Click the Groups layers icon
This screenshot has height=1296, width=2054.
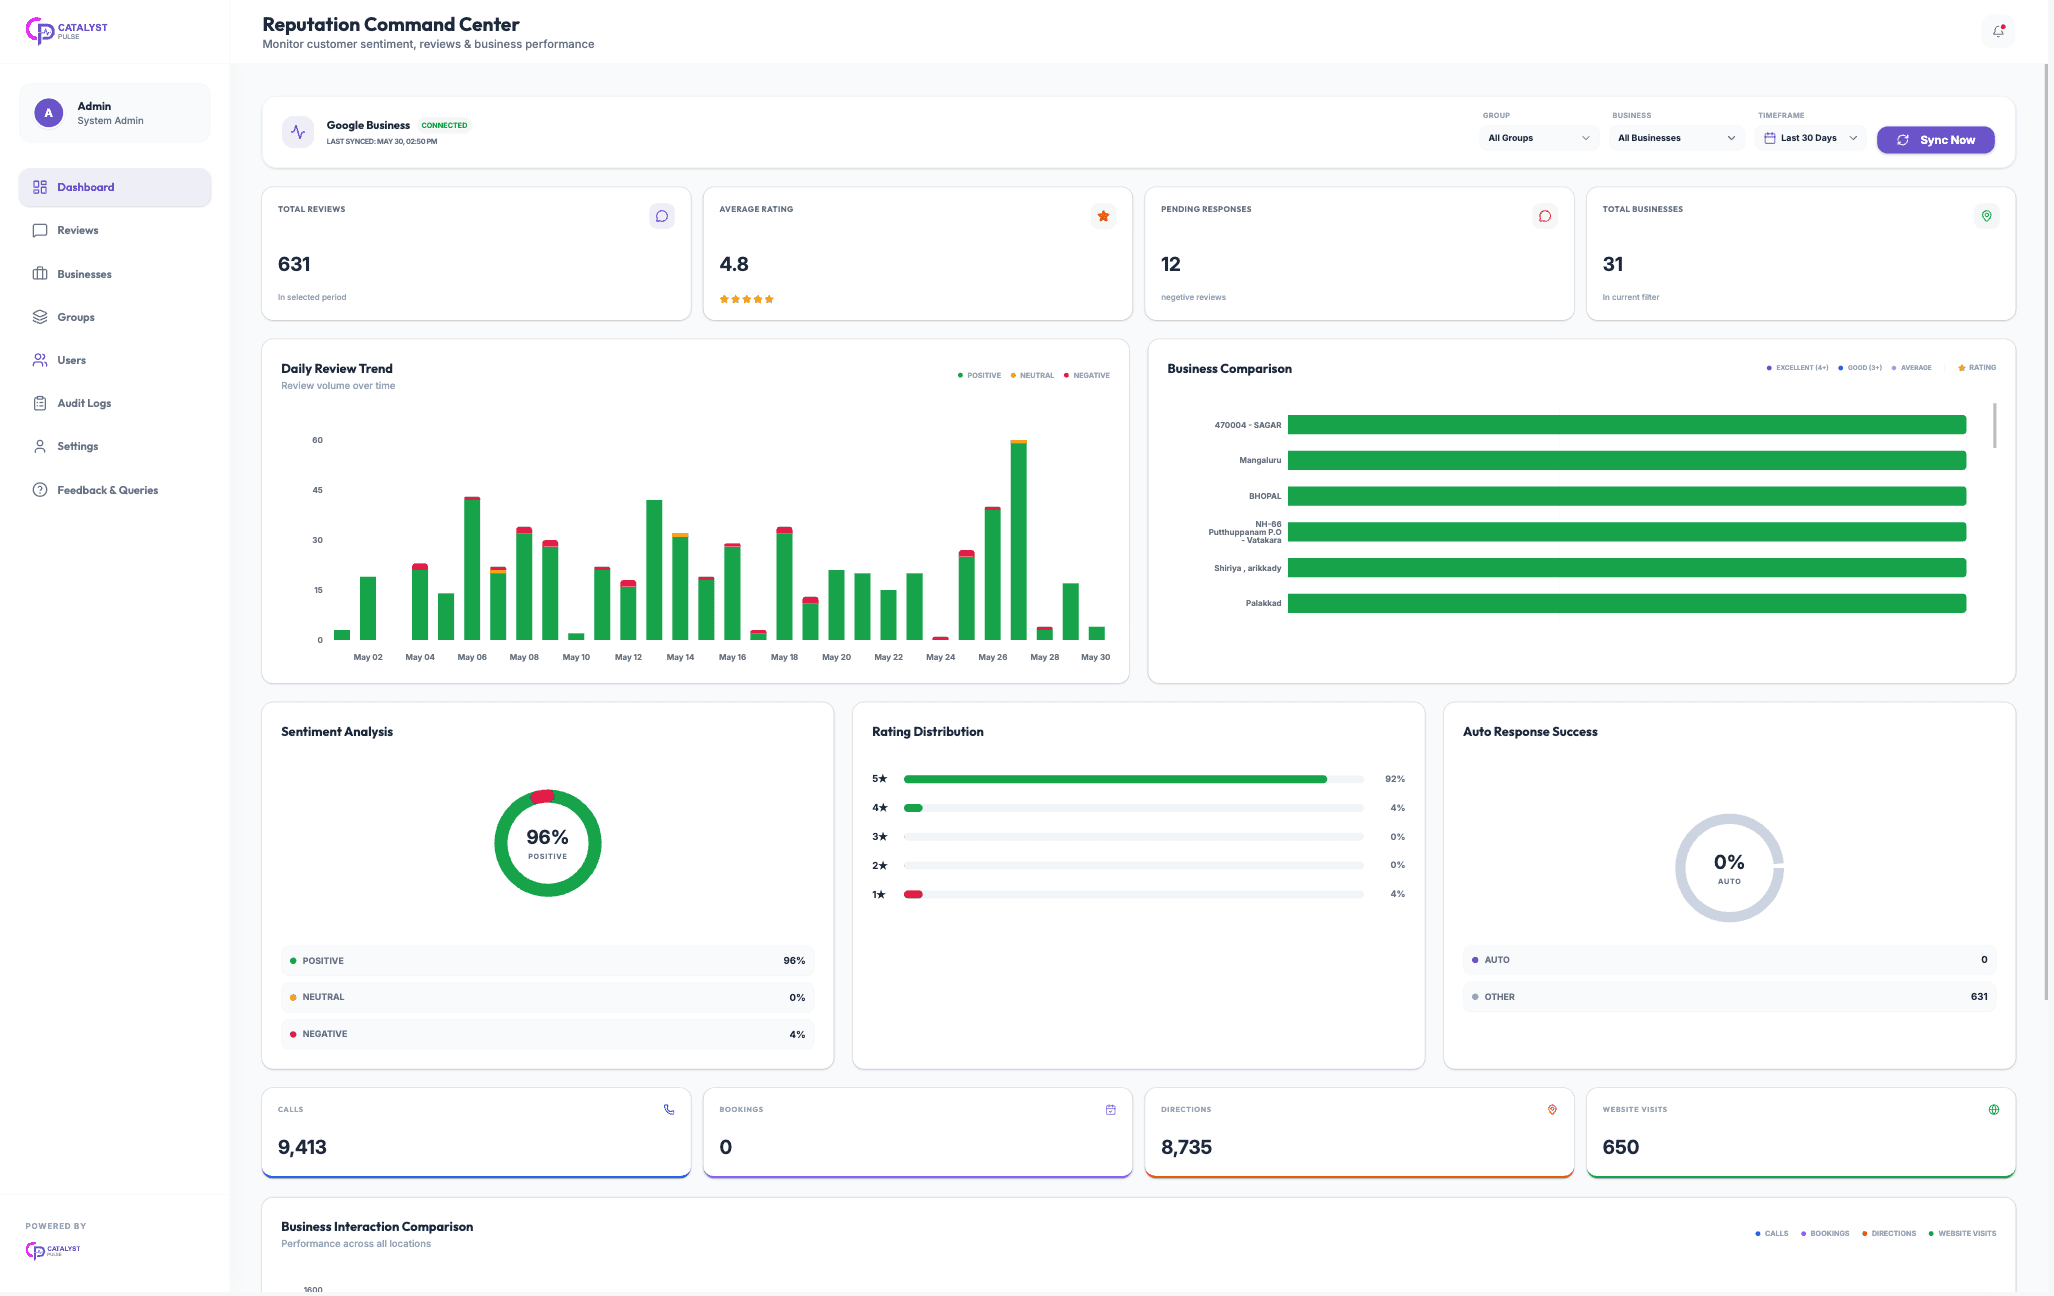40,317
